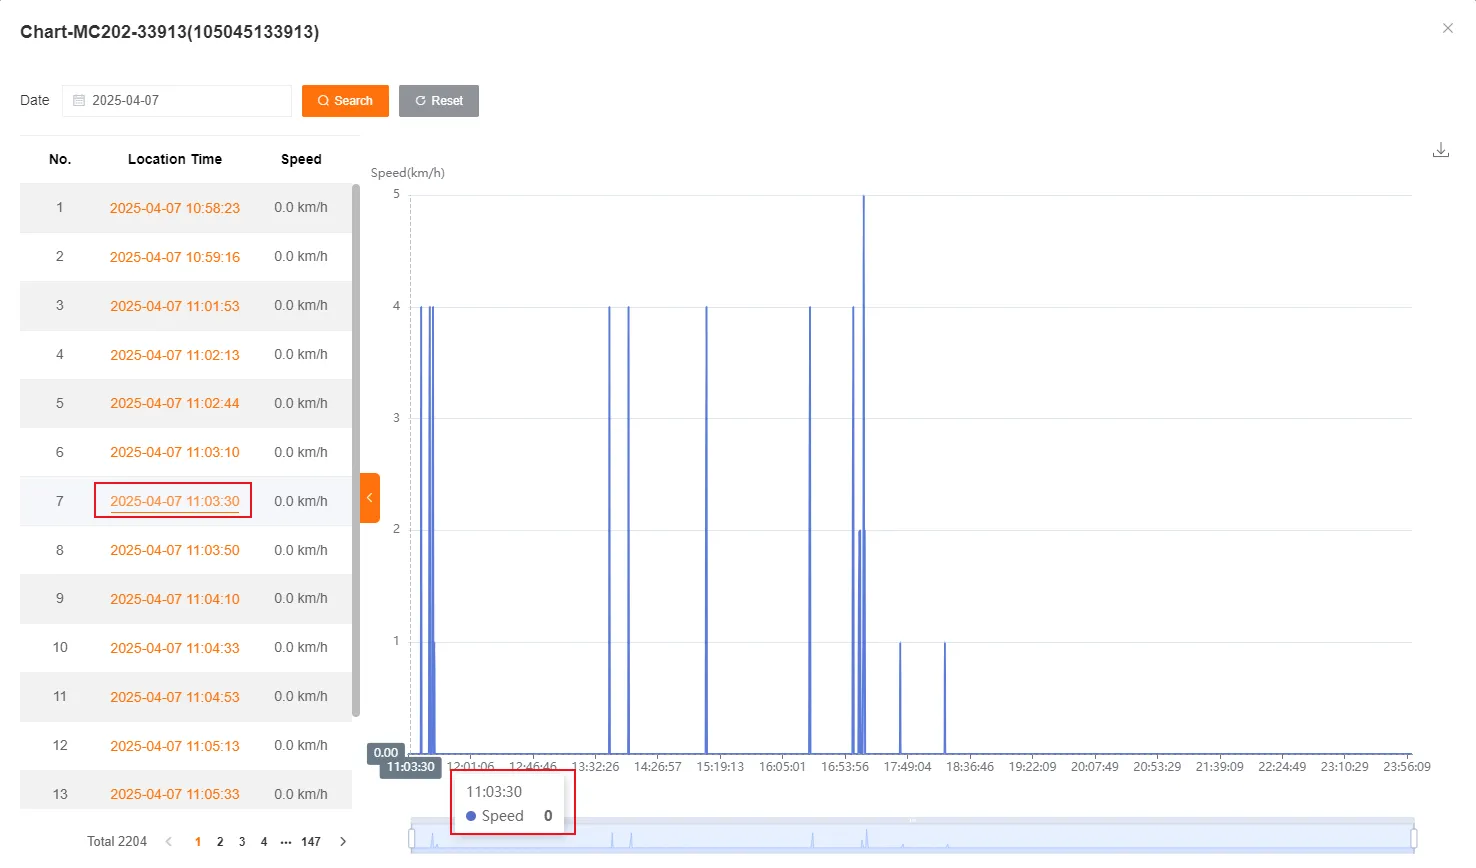
Task: Go to previous page with left arrow
Action: point(168,841)
